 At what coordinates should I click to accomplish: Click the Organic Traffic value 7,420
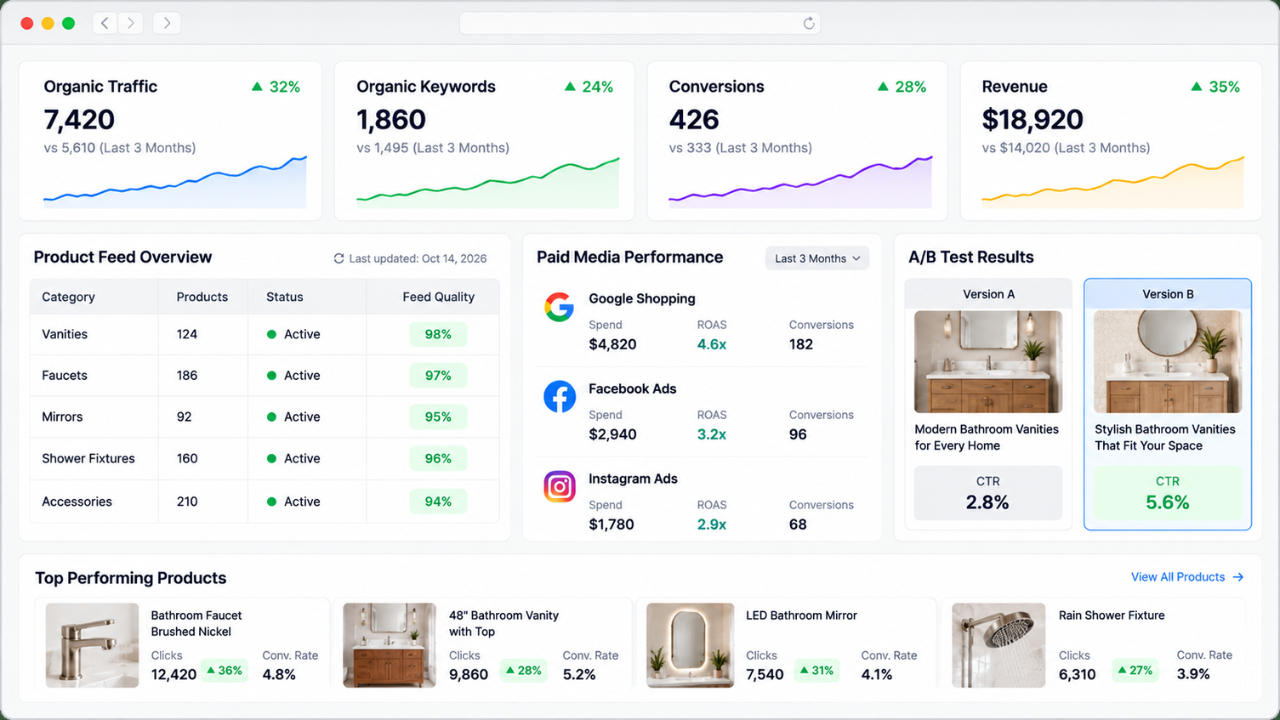click(x=79, y=120)
